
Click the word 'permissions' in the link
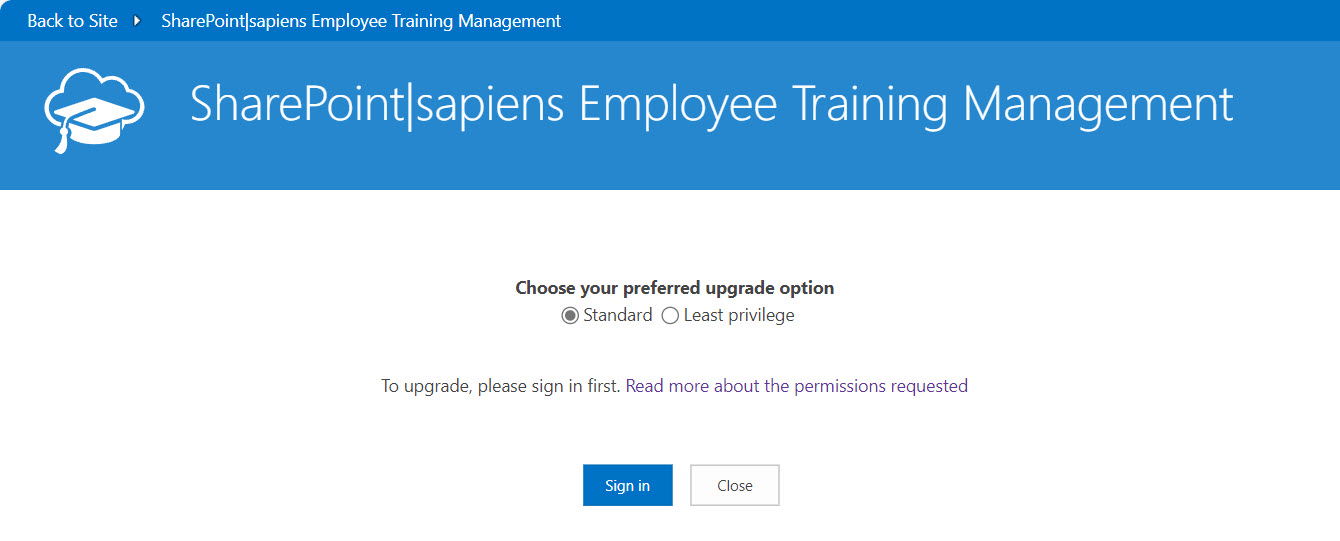[x=840, y=385]
